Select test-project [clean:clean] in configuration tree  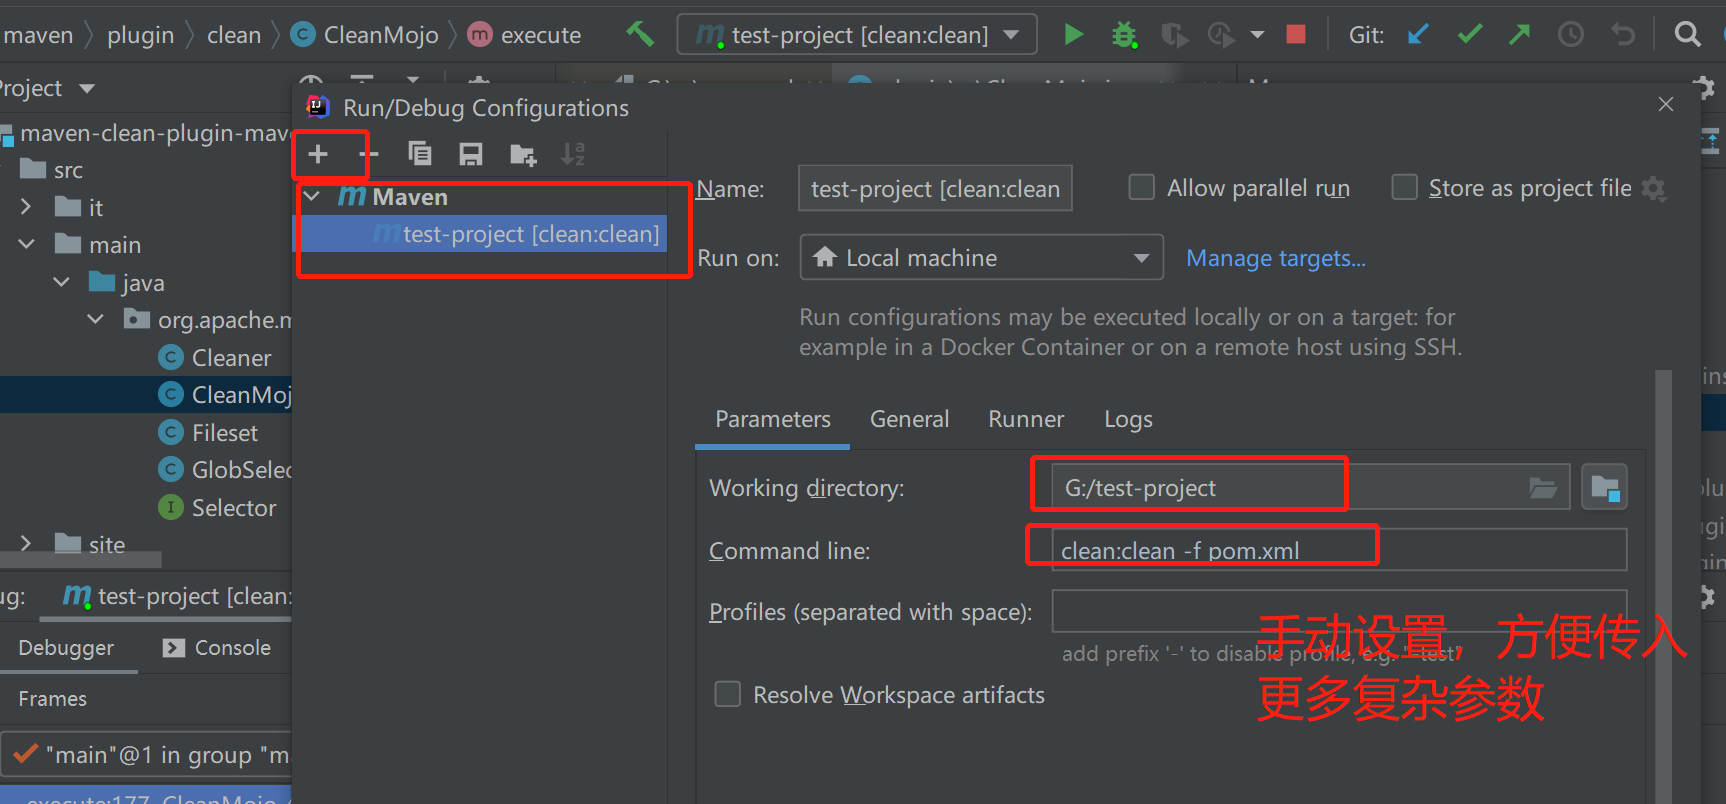(x=481, y=234)
